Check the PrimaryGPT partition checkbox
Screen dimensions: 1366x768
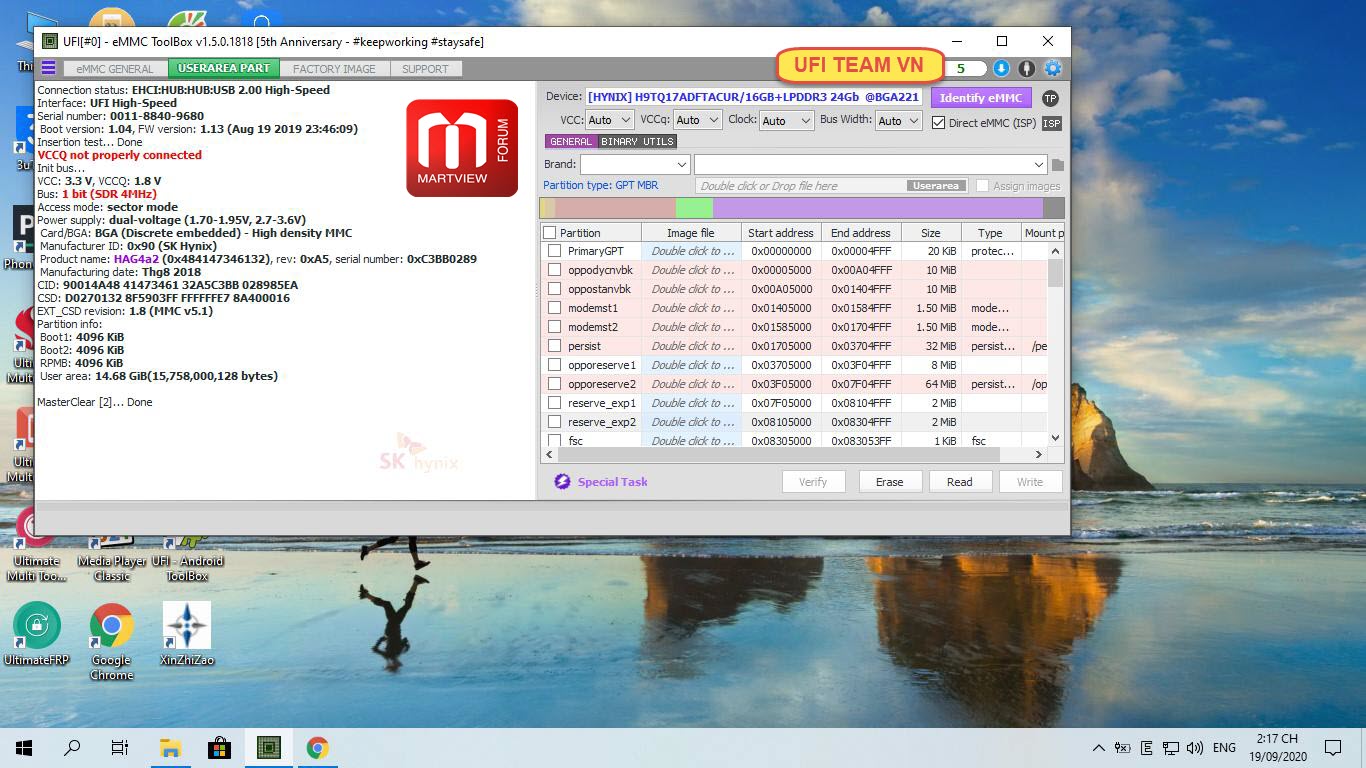pos(554,251)
